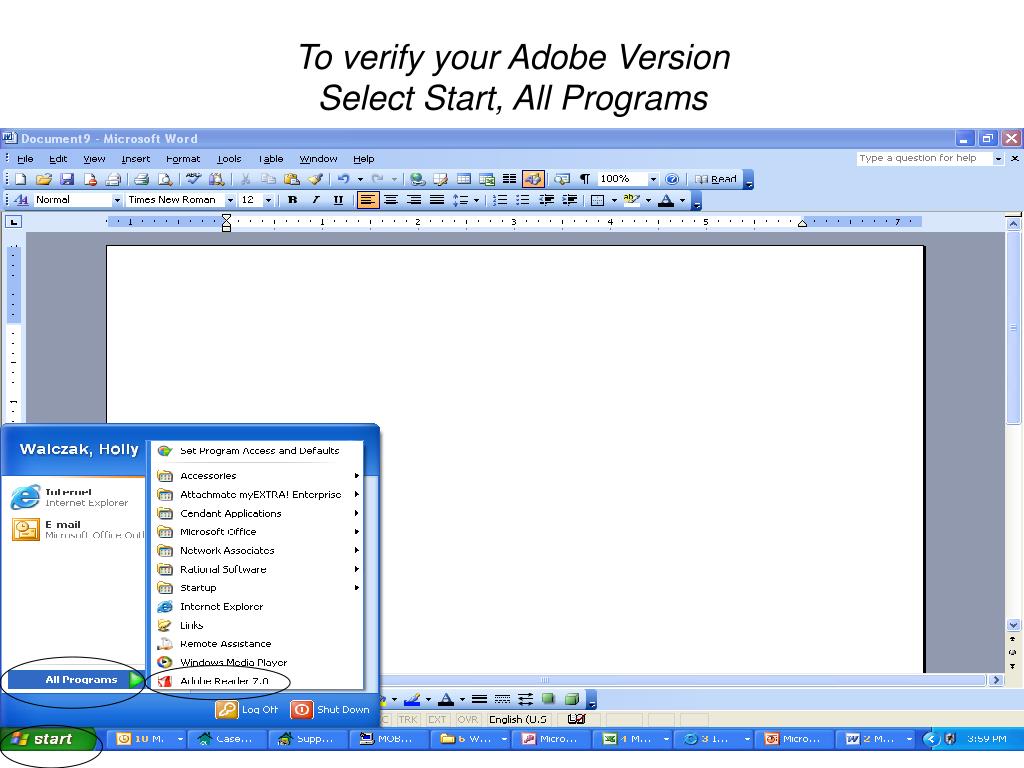
Task: Click the Bullets list icon
Action: click(x=522, y=200)
